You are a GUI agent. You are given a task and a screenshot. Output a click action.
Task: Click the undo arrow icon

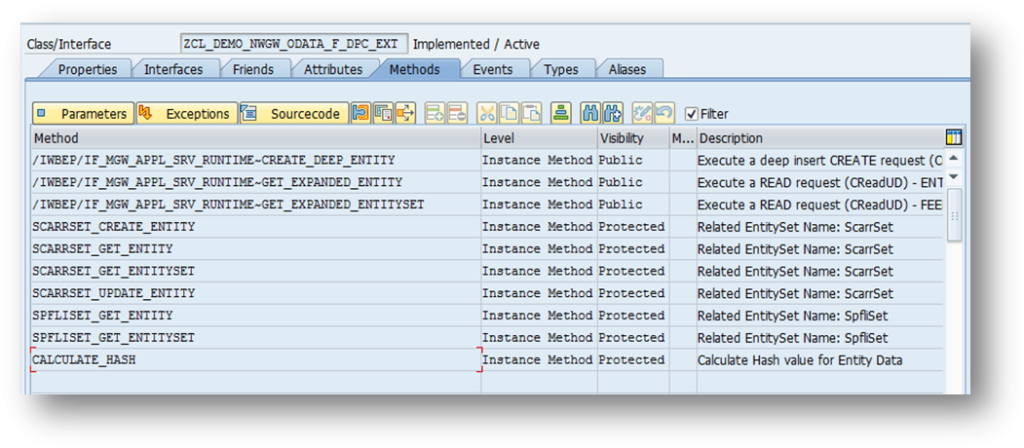pyautogui.click(x=664, y=114)
